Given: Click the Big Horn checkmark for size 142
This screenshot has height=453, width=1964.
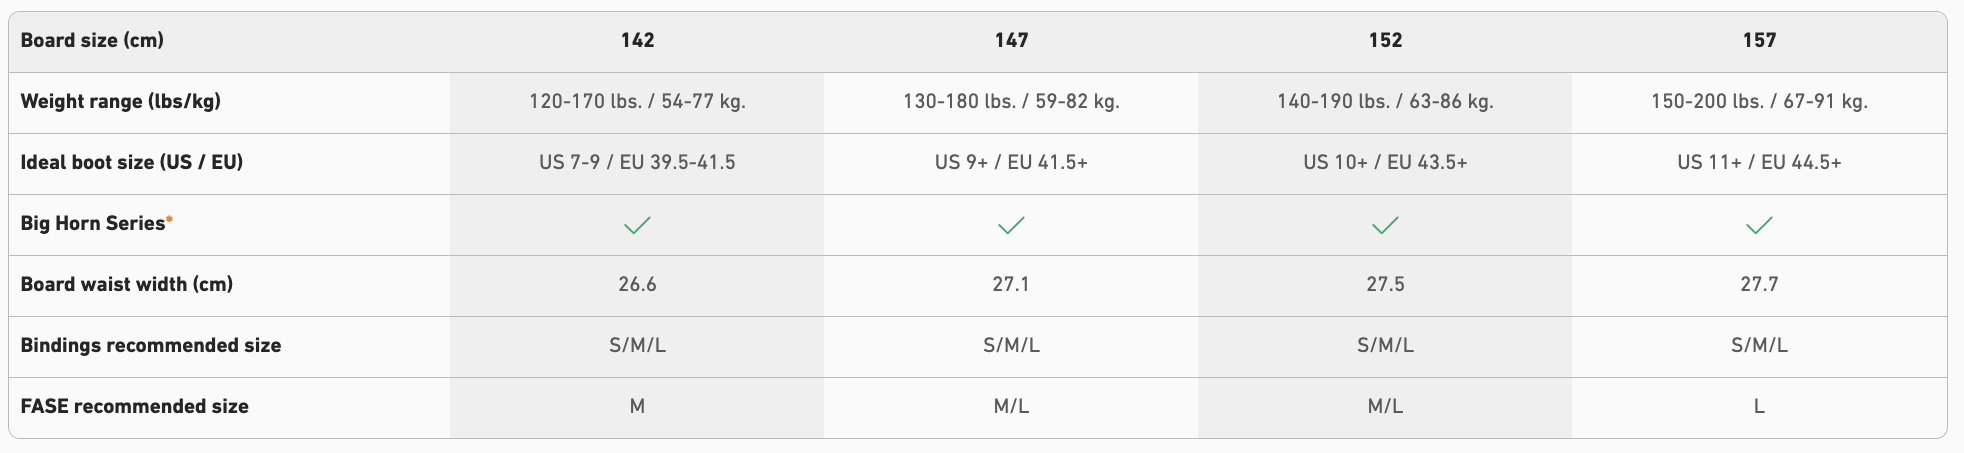Looking at the screenshot, I should (637, 225).
